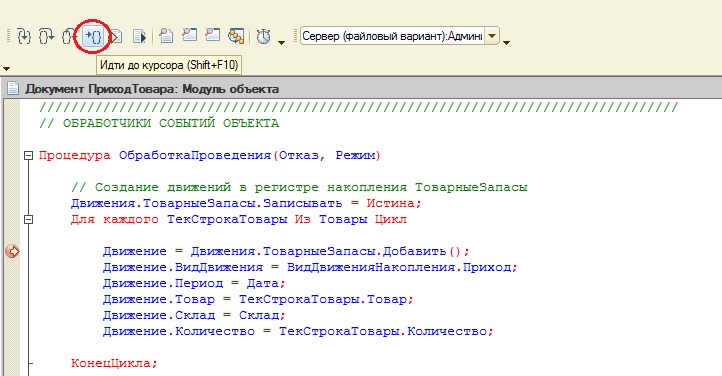This screenshot has width=722, height=376.
Task: Click the line Движение.ВидДвижения
Action: click(310, 267)
